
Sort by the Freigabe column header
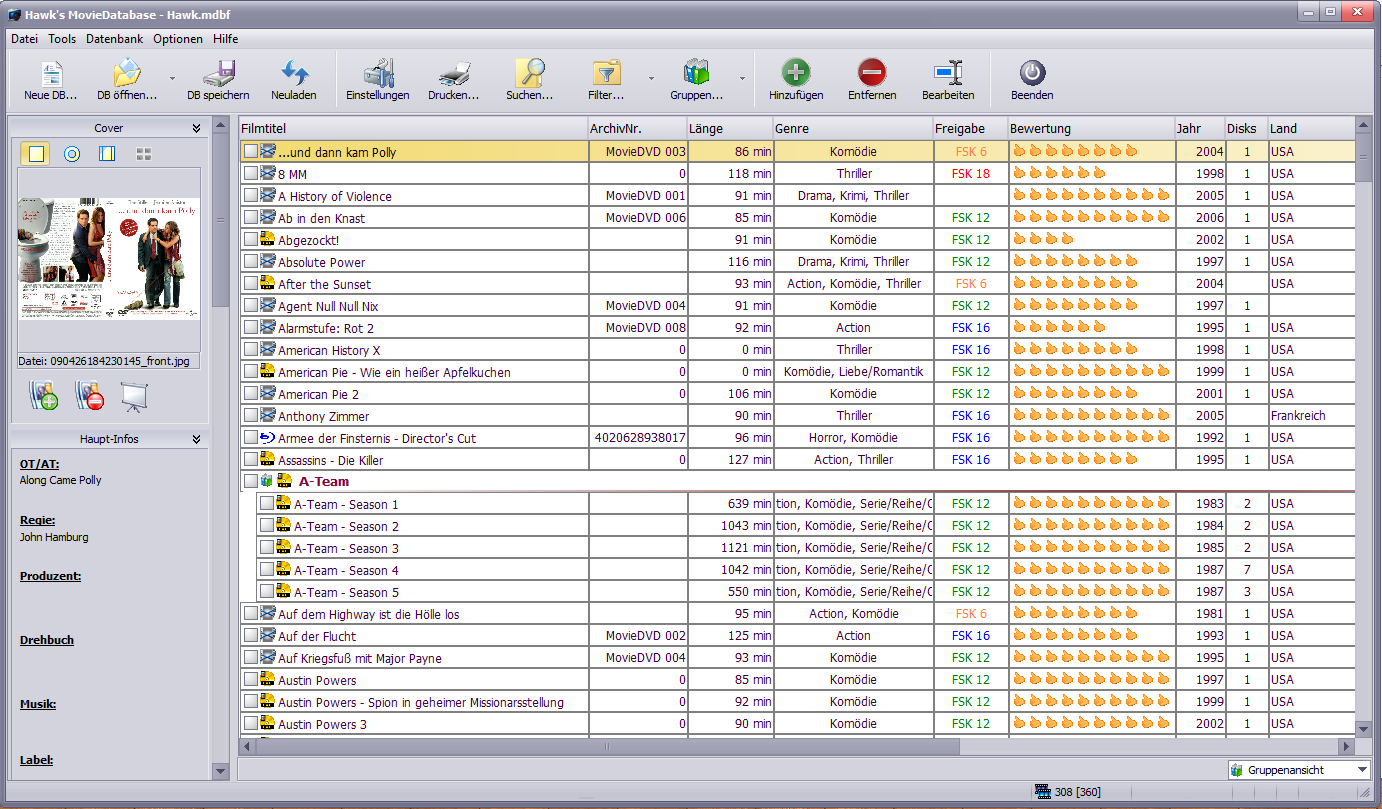[970, 128]
